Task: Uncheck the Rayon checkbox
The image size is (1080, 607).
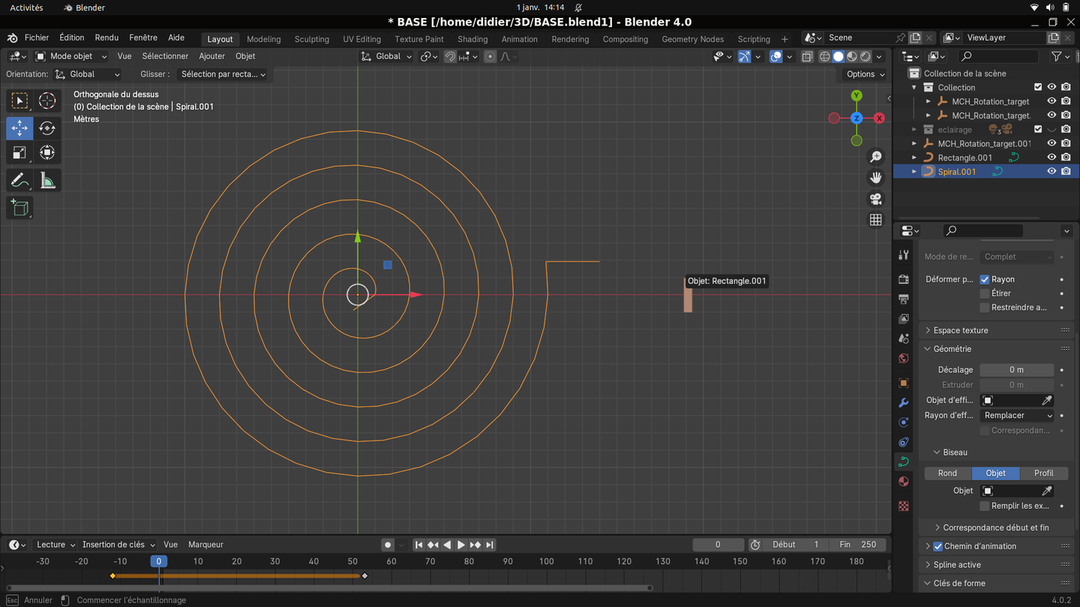Action: pyautogui.click(x=985, y=280)
